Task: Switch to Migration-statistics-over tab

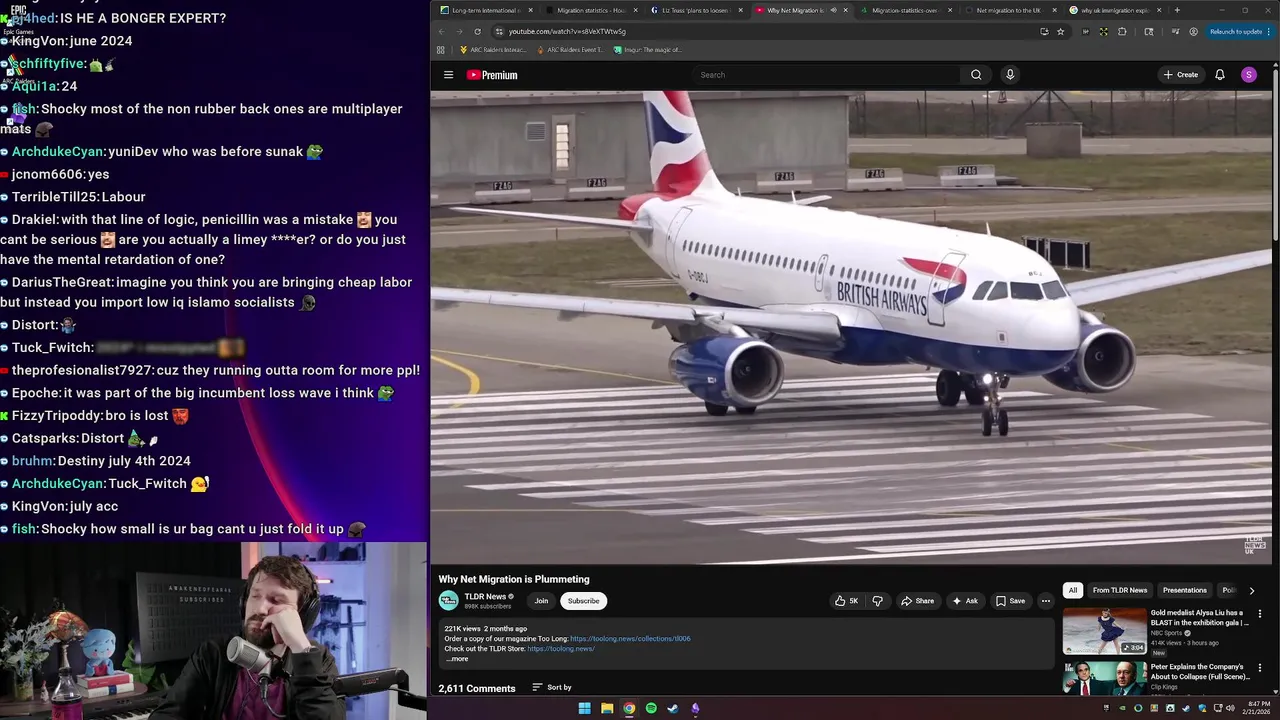Action: click(x=905, y=10)
